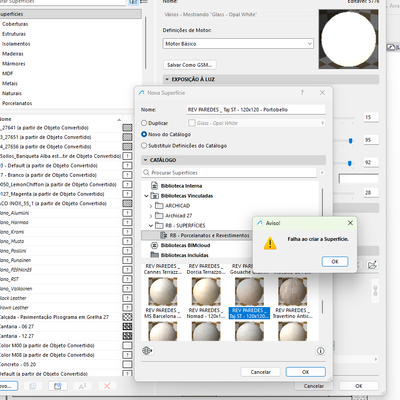Collapse the Bibliotecas Vinculadas tree node
This screenshot has height=400, width=400.
tap(146, 196)
